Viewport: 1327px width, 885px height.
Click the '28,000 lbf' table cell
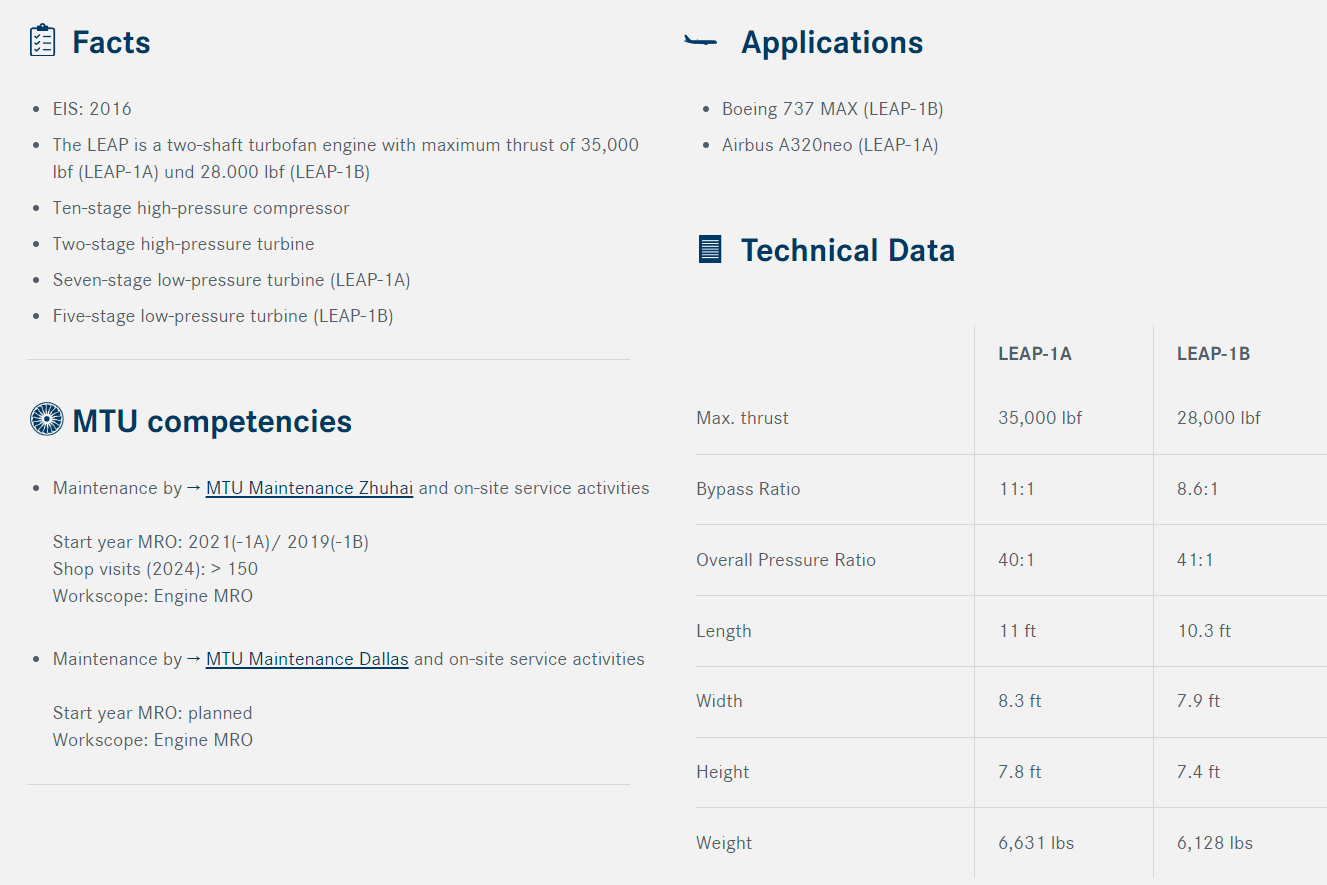(x=1219, y=418)
